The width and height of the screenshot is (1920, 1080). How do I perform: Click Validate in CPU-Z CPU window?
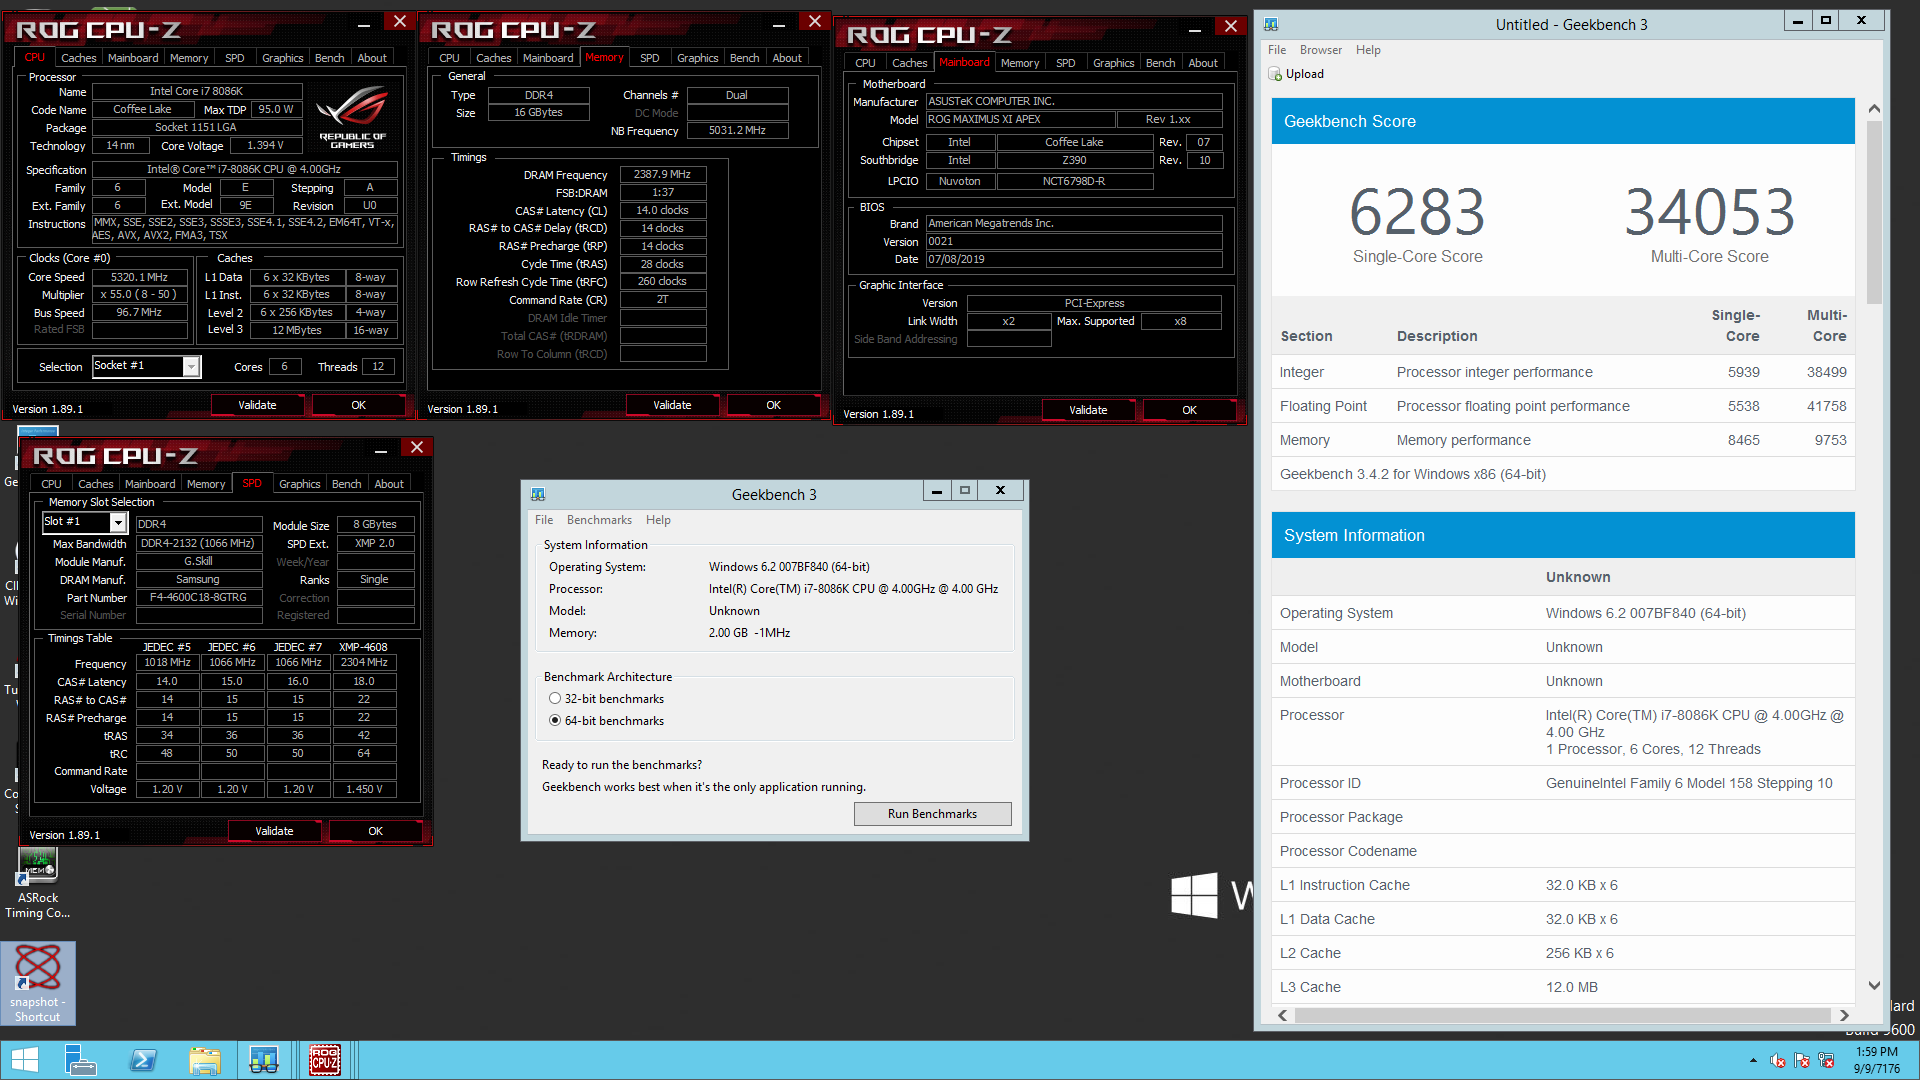pyautogui.click(x=257, y=405)
